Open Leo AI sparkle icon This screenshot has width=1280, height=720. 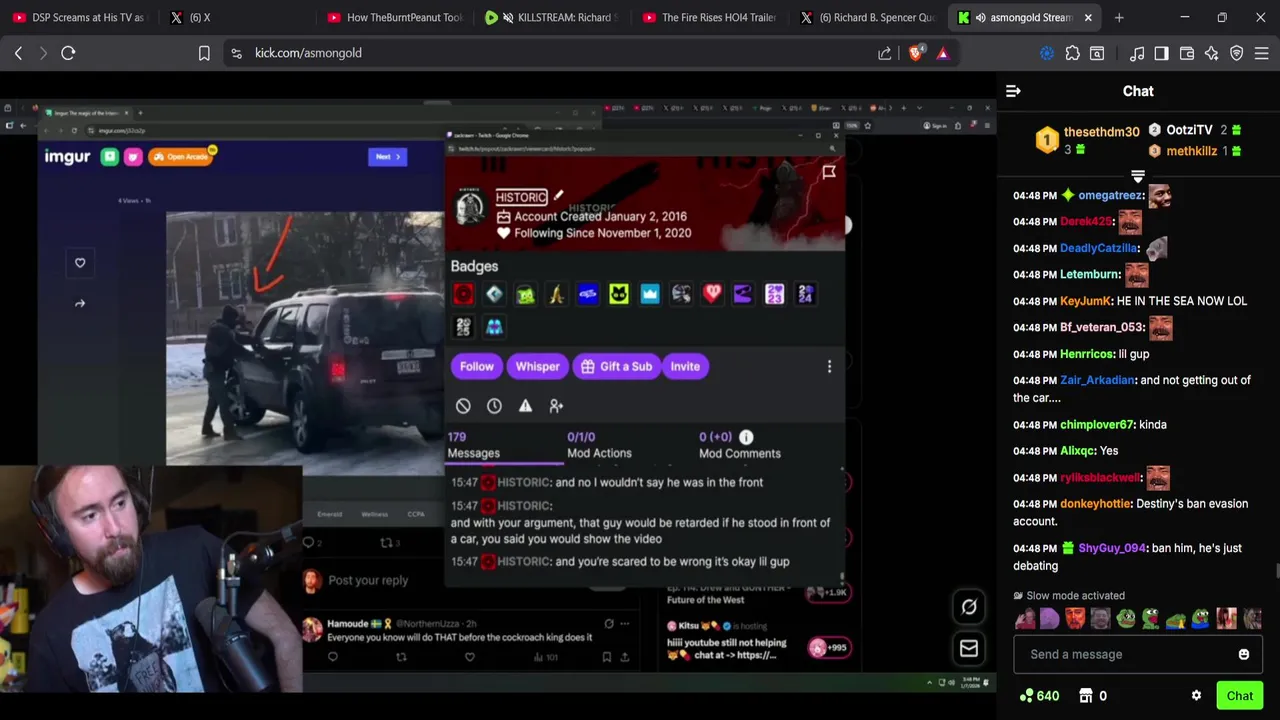click(x=1211, y=53)
